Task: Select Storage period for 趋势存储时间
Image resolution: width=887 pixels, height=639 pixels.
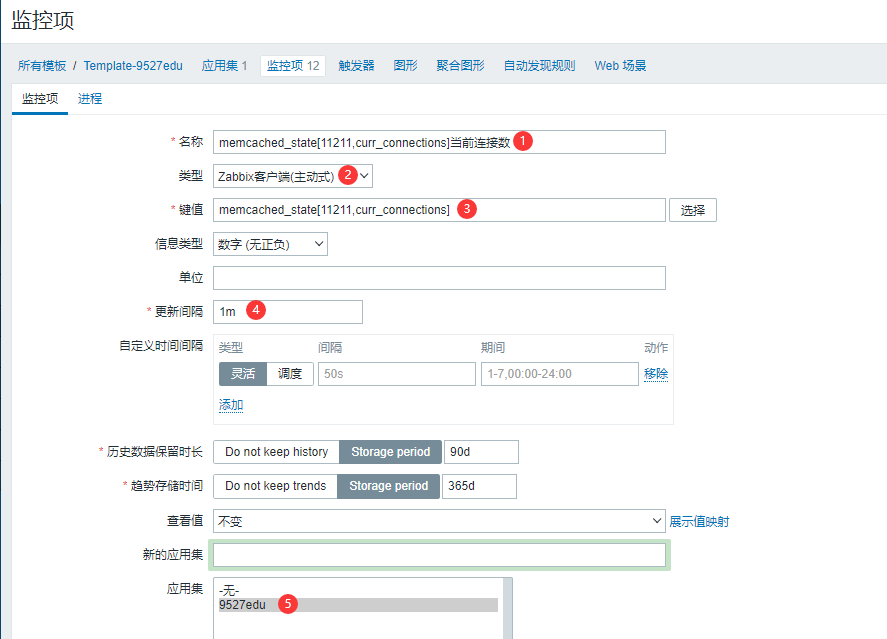Action: point(389,486)
